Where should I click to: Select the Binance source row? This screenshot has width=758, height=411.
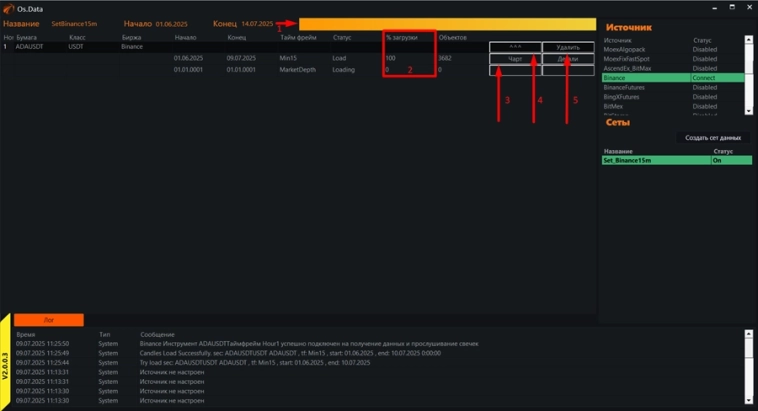point(673,78)
